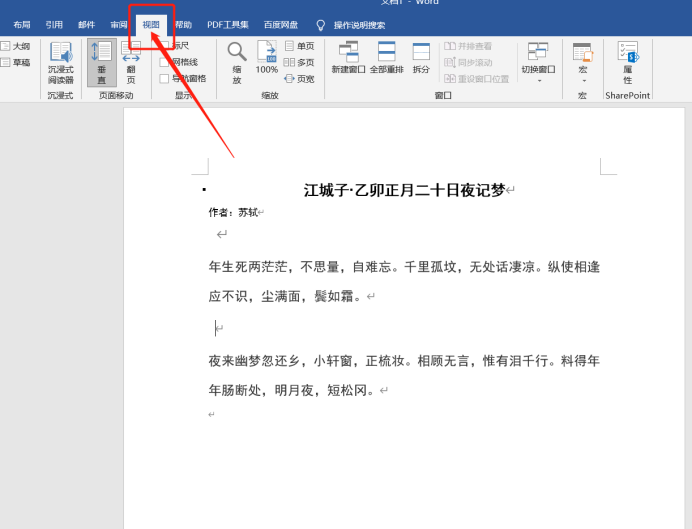Open the PDF工具集 tab

(x=228, y=25)
